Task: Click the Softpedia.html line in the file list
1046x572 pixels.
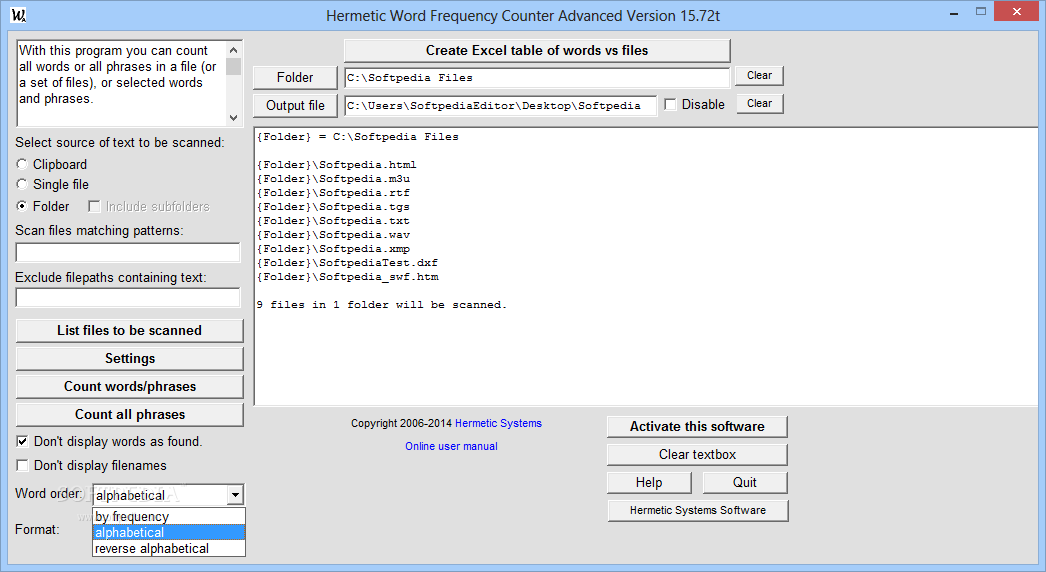Action: pos(337,165)
